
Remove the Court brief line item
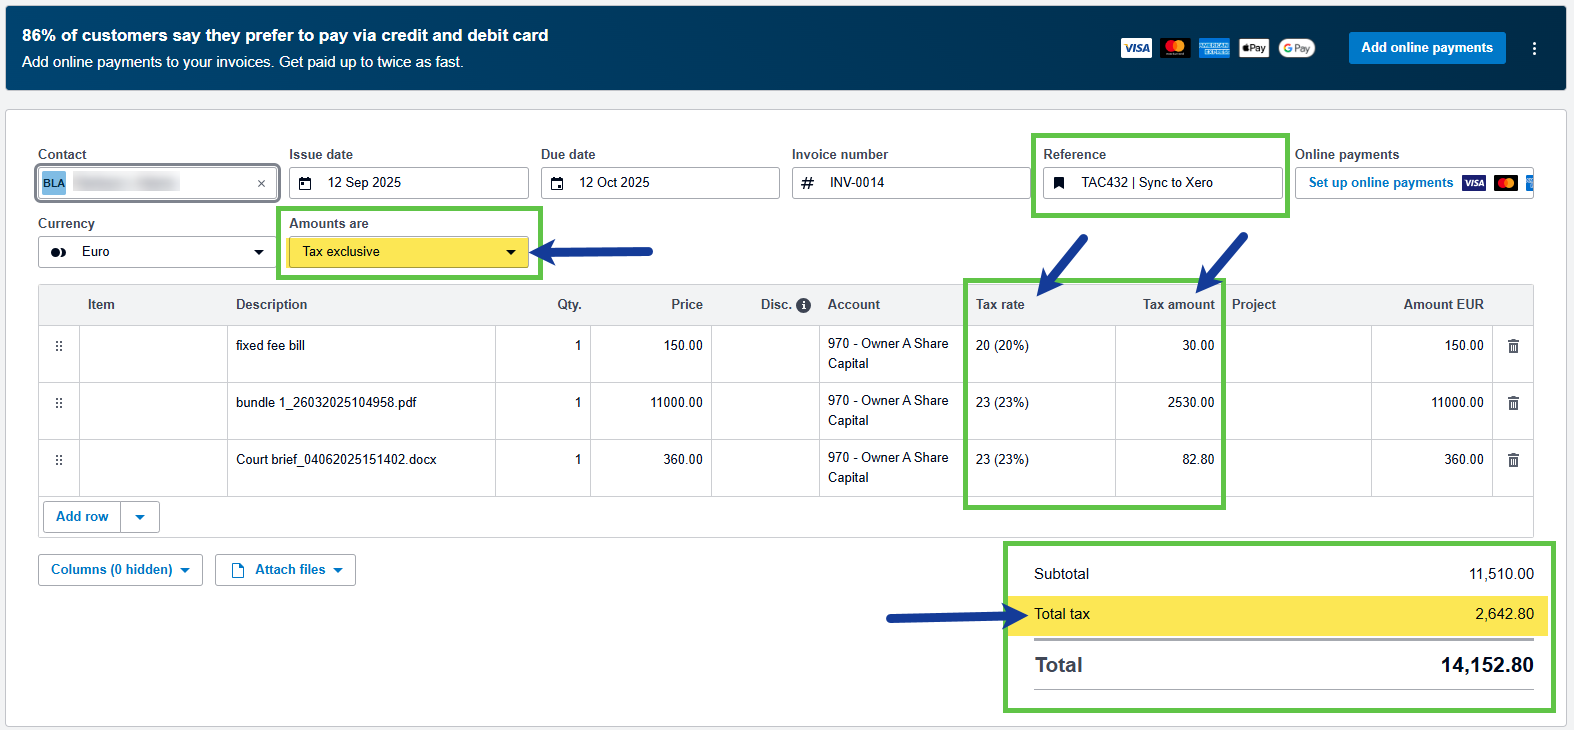click(x=1513, y=460)
